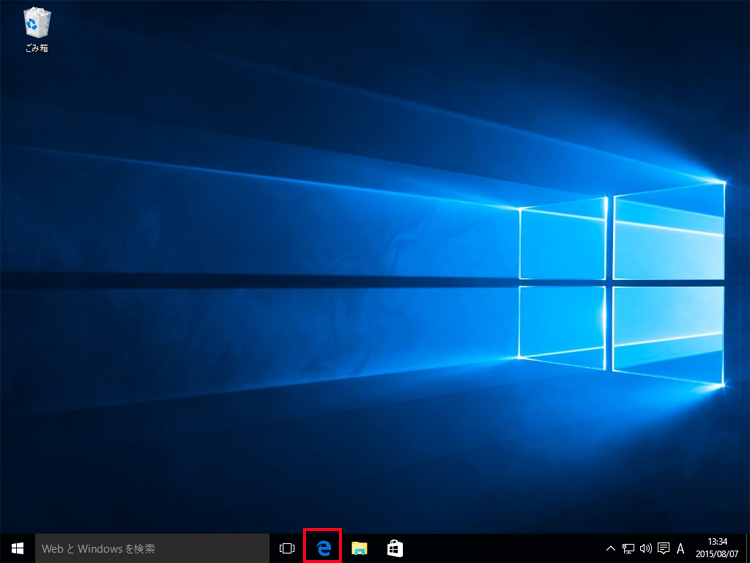Click empty desktop area below the Recycle Bin
The width and height of the screenshot is (750, 563).
tap(37, 150)
